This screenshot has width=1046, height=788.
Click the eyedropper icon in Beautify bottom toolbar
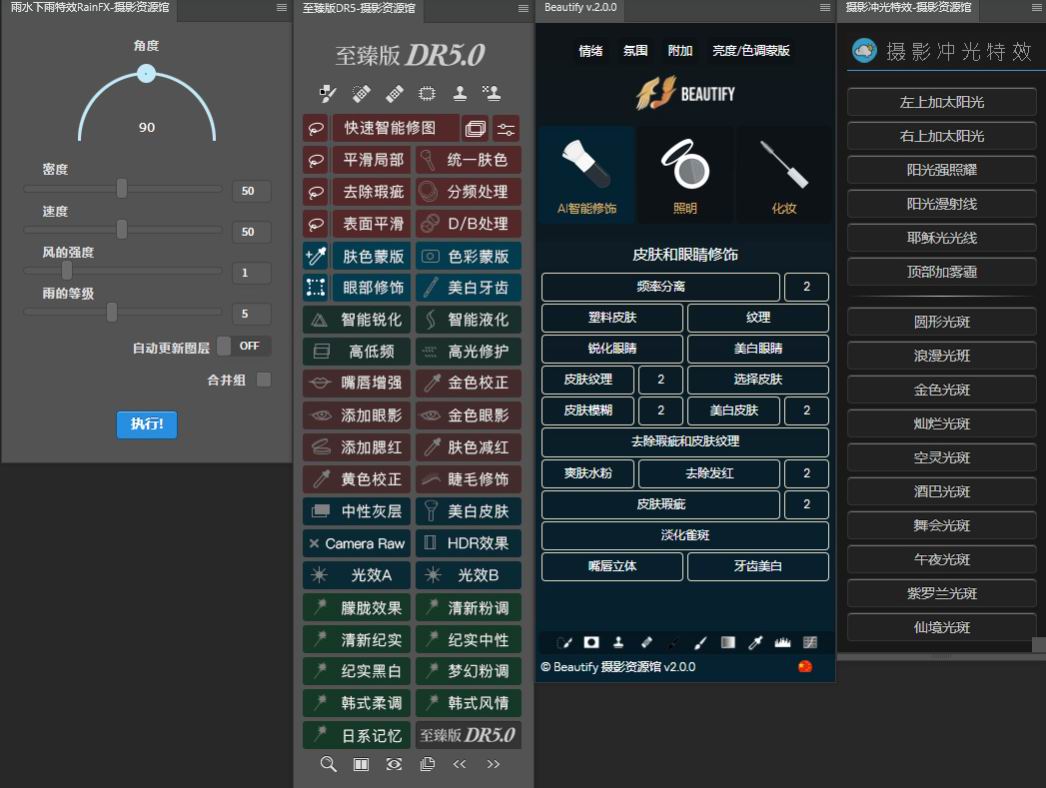pos(755,642)
